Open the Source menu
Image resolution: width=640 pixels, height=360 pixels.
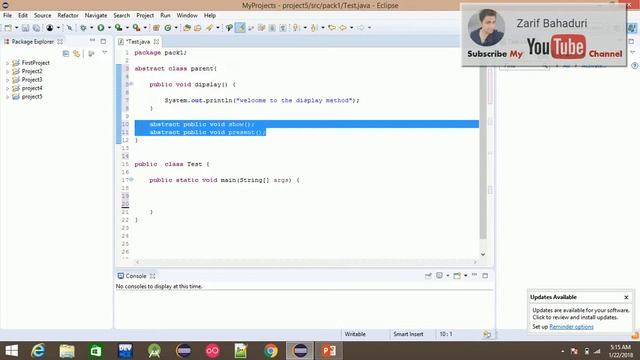(x=42, y=16)
